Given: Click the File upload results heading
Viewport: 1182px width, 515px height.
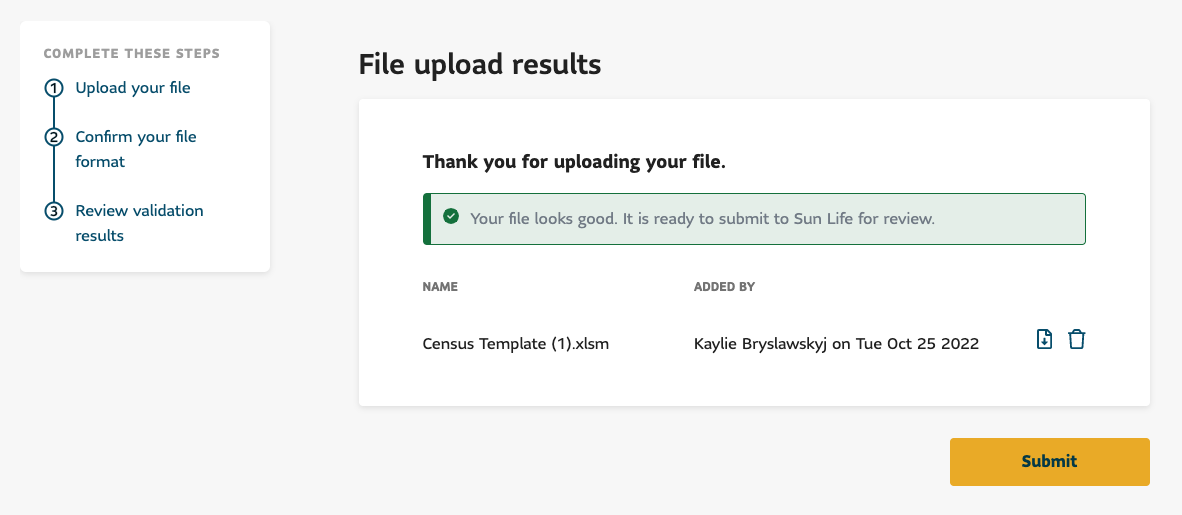Looking at the screenshot, I should pyautogui.click(x=479, y=65).
